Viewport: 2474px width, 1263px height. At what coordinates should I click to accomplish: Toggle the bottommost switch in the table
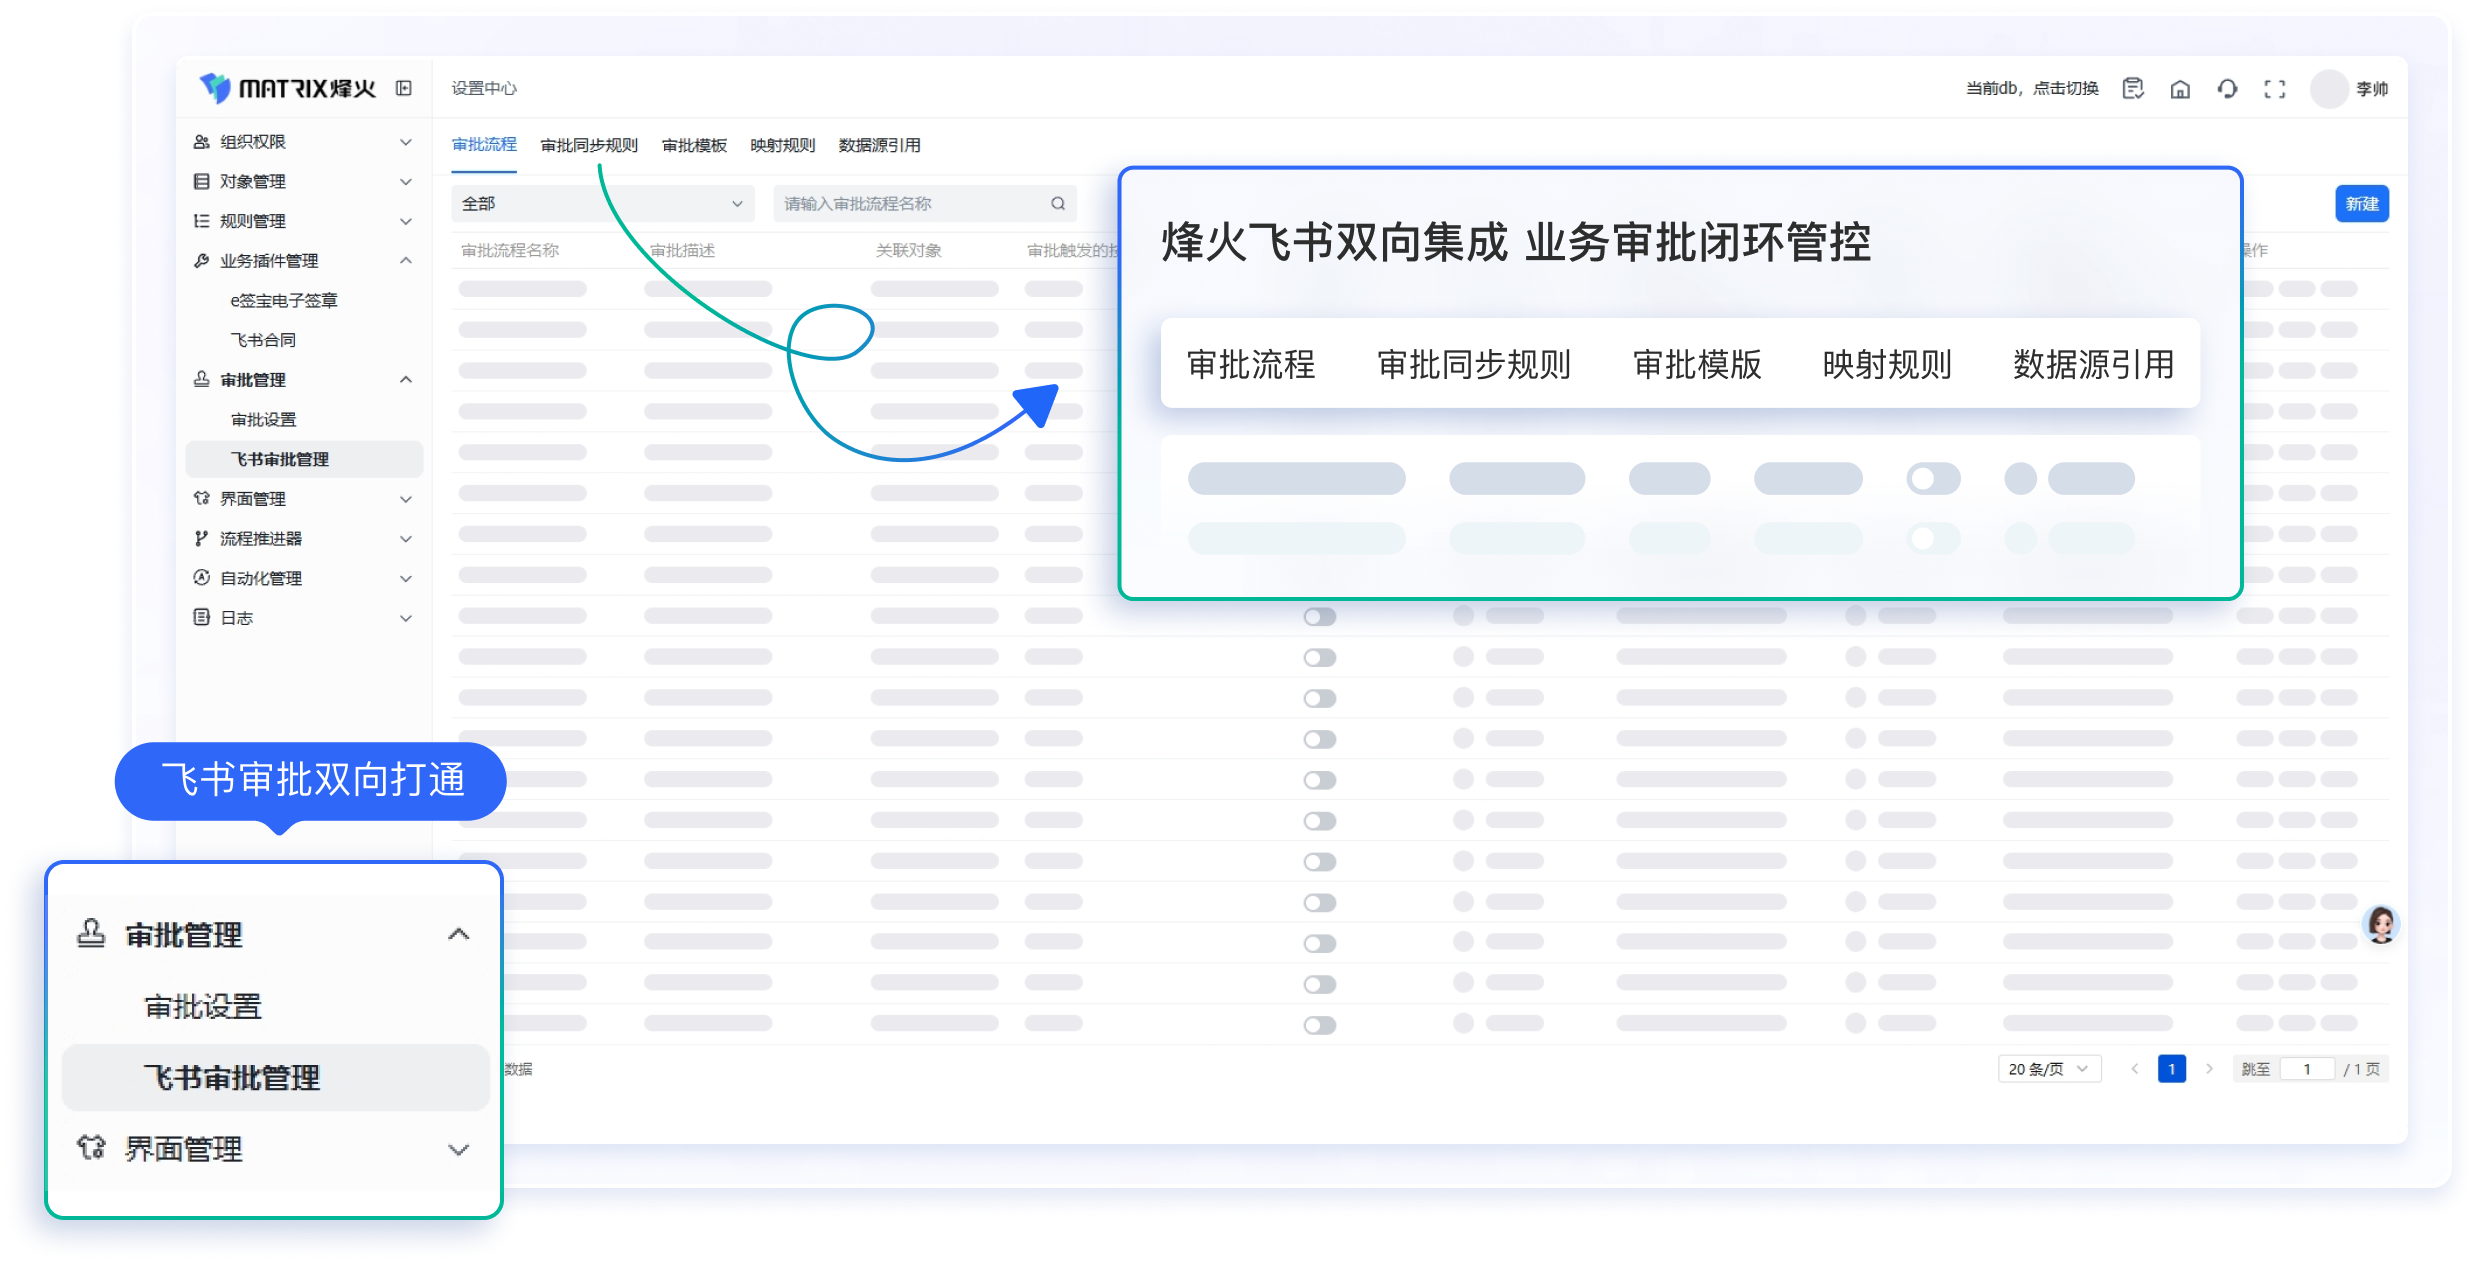point(1320,1025)
